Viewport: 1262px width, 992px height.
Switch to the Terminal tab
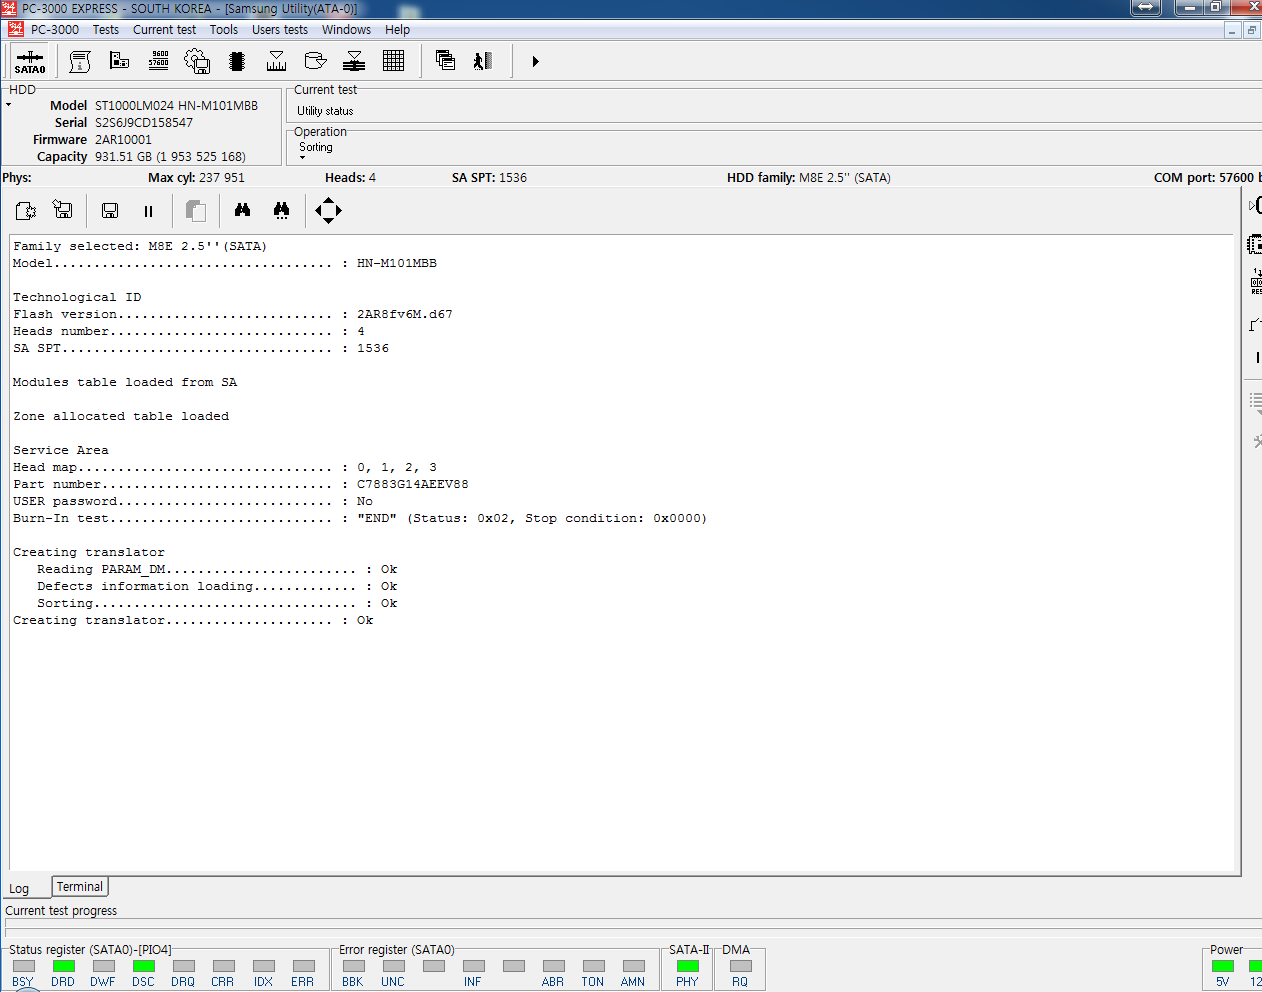(x=79, y=887)
